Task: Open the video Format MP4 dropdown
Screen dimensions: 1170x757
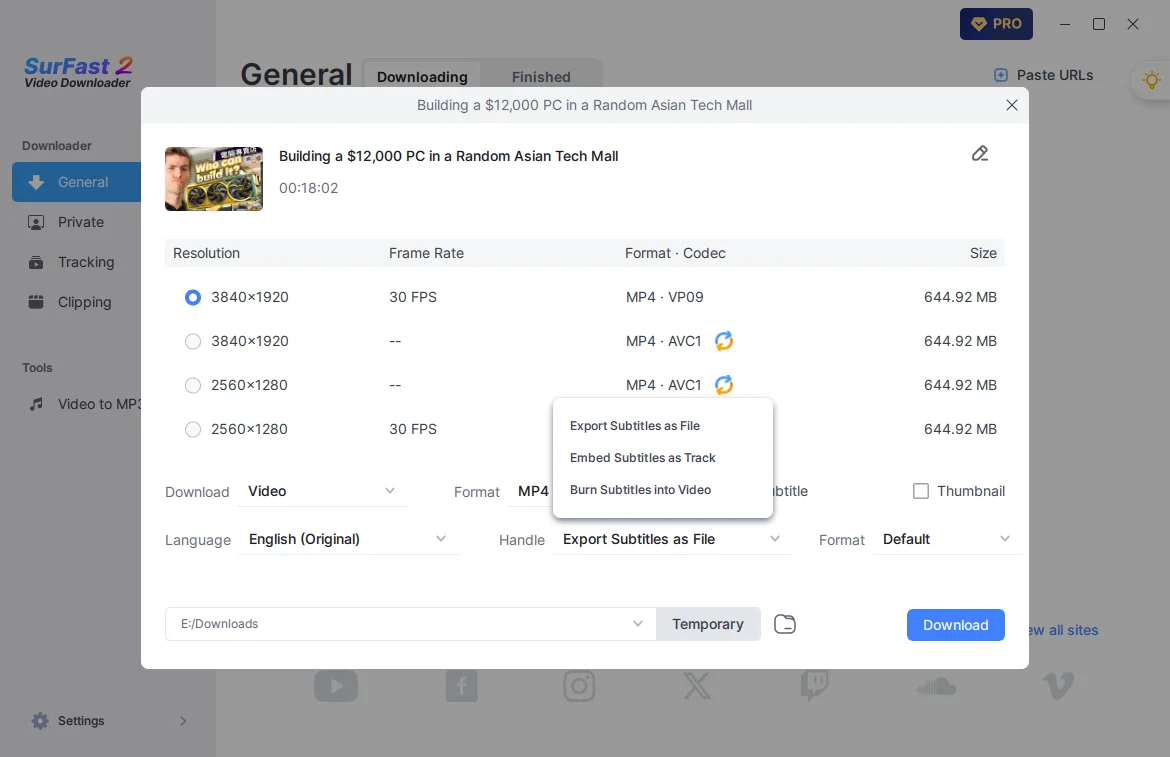Action: point(531,491)
